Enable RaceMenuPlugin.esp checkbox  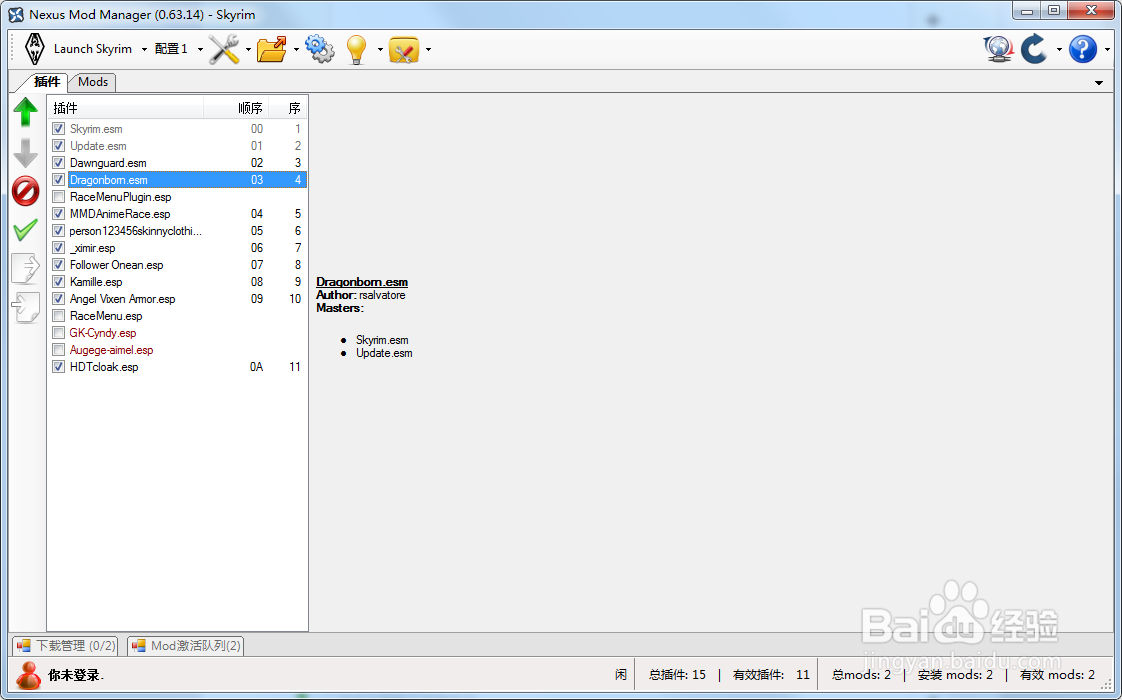(x=59, y=197)
